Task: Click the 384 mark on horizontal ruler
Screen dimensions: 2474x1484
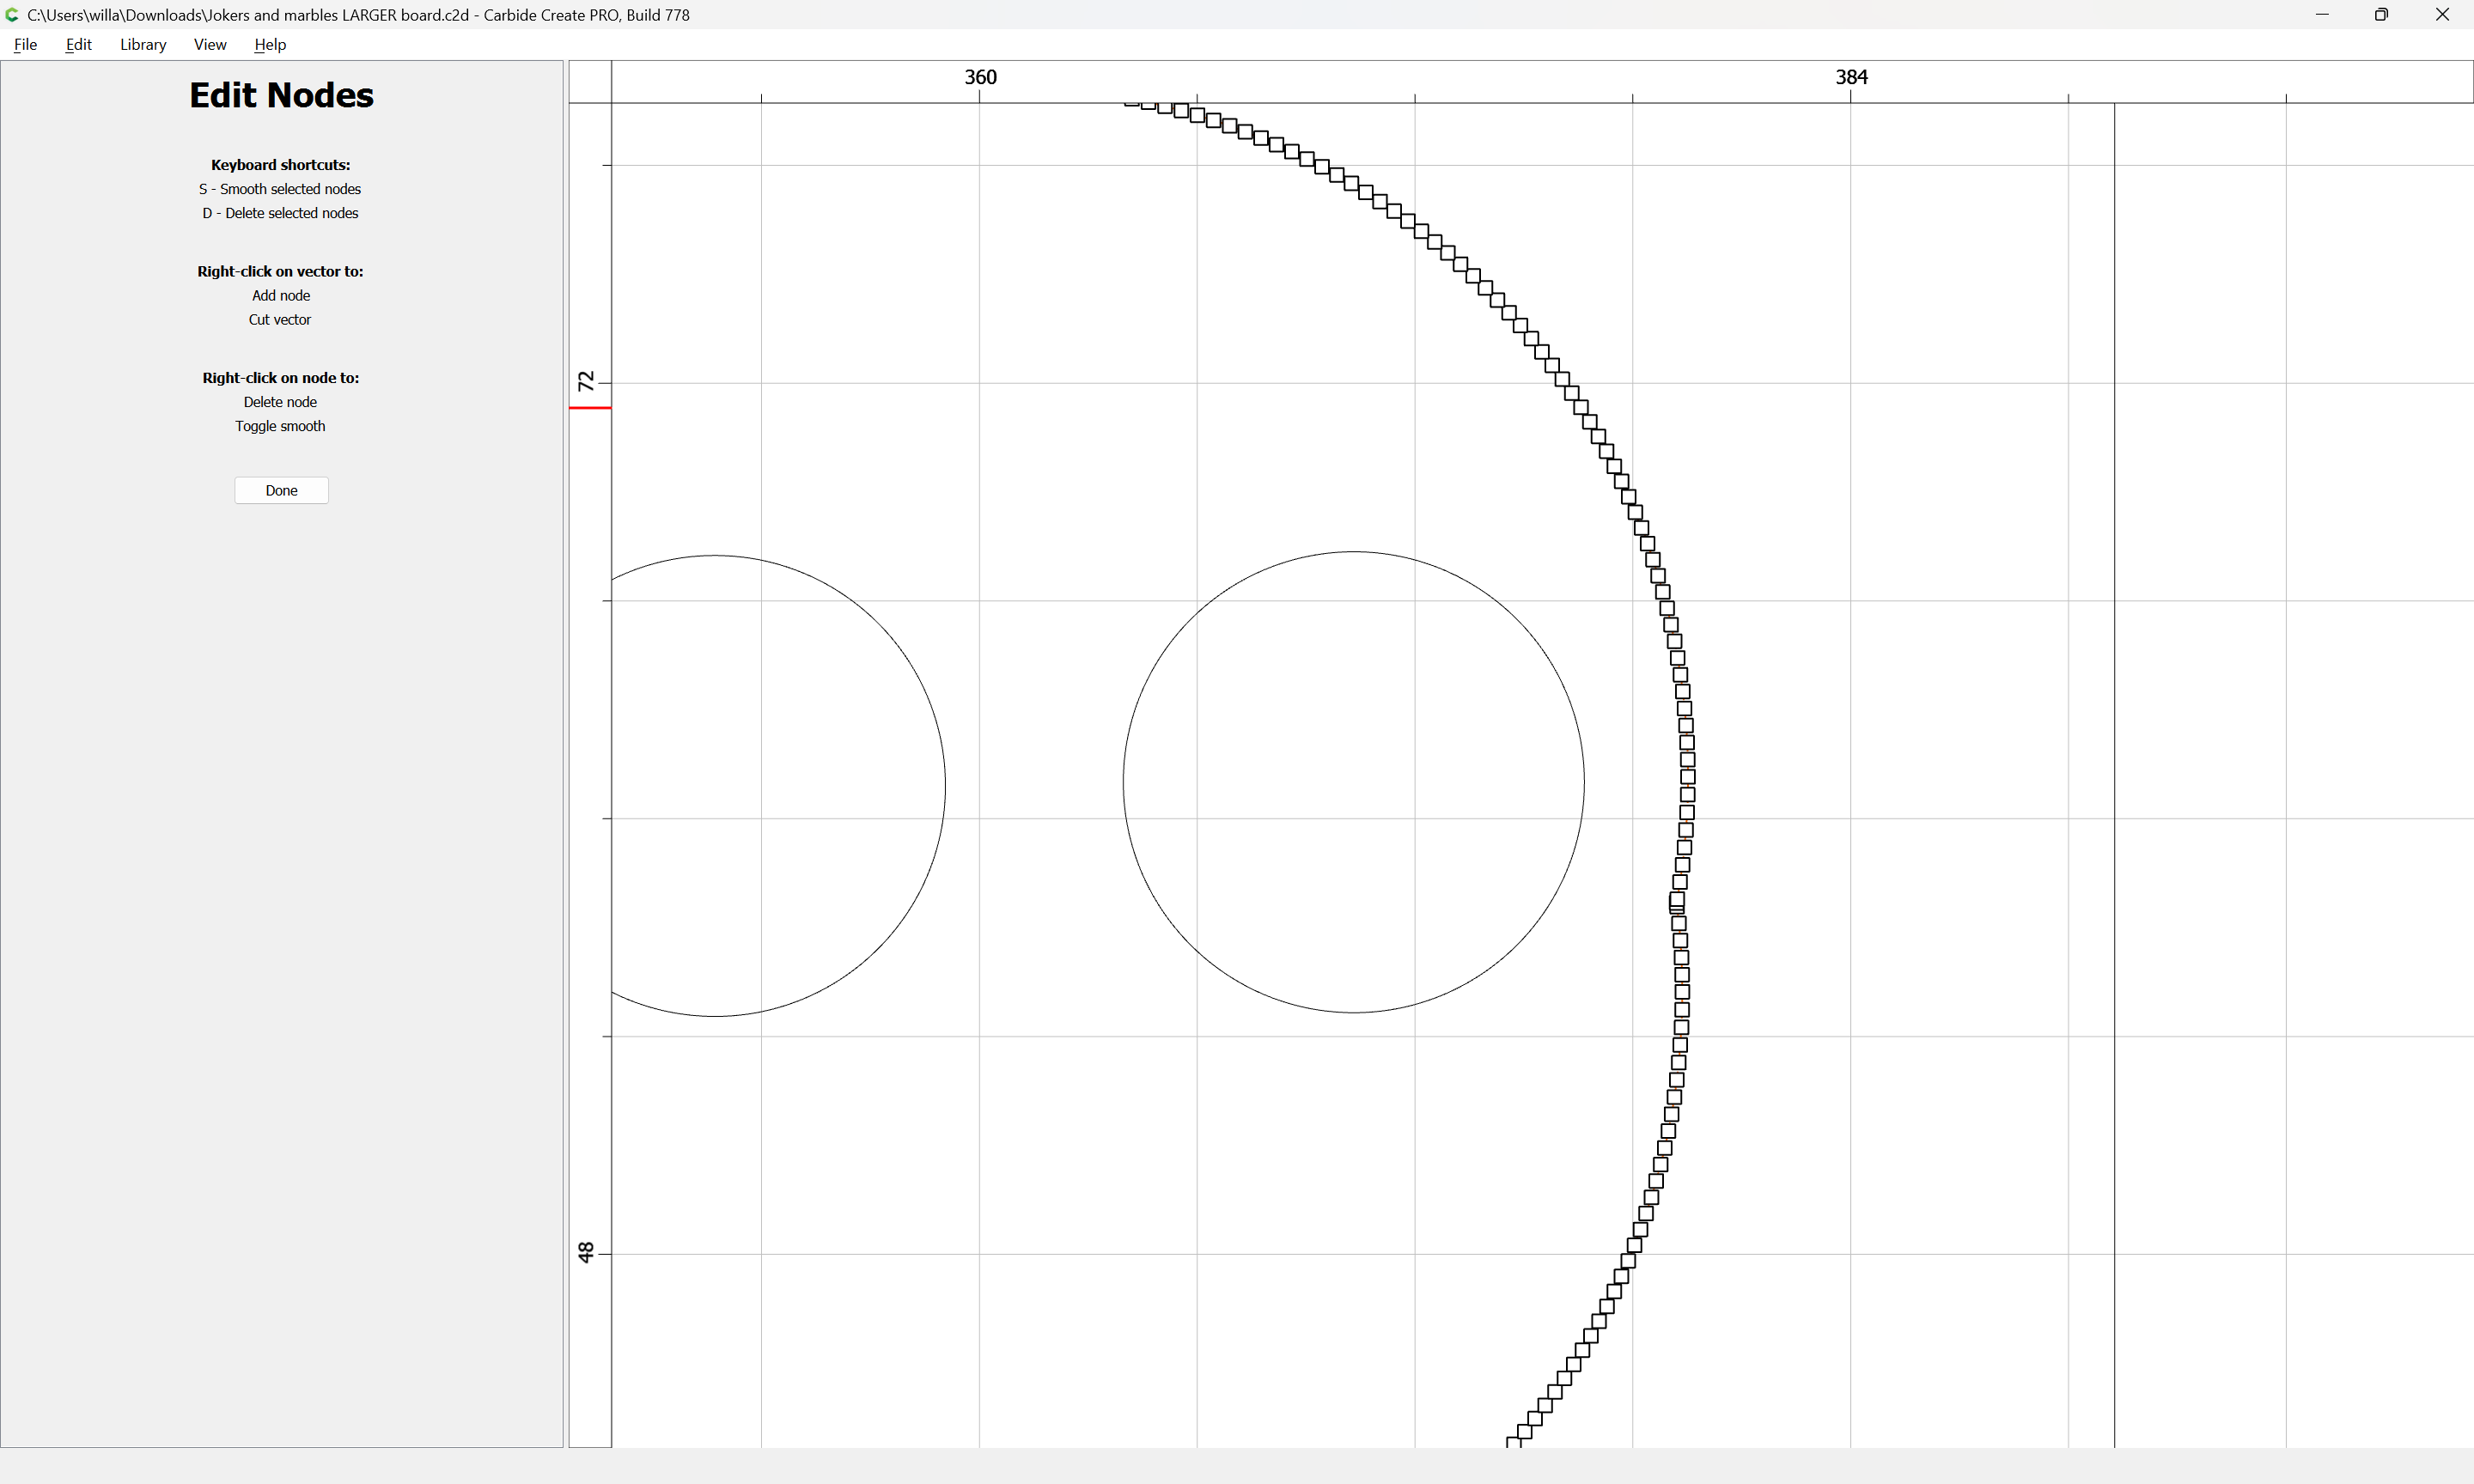Action: pos(1851,77)
